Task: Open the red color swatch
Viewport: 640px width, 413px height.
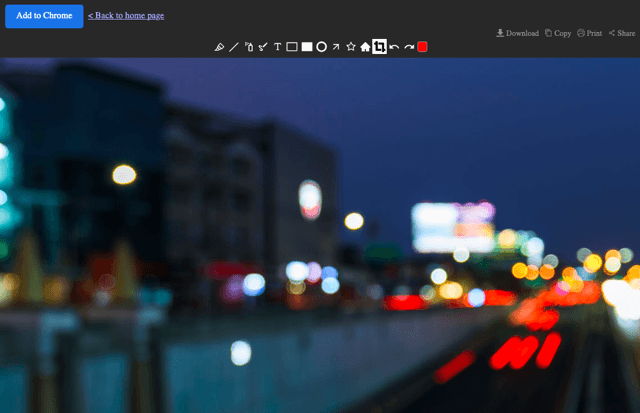Action: click(x=422, y=47)
